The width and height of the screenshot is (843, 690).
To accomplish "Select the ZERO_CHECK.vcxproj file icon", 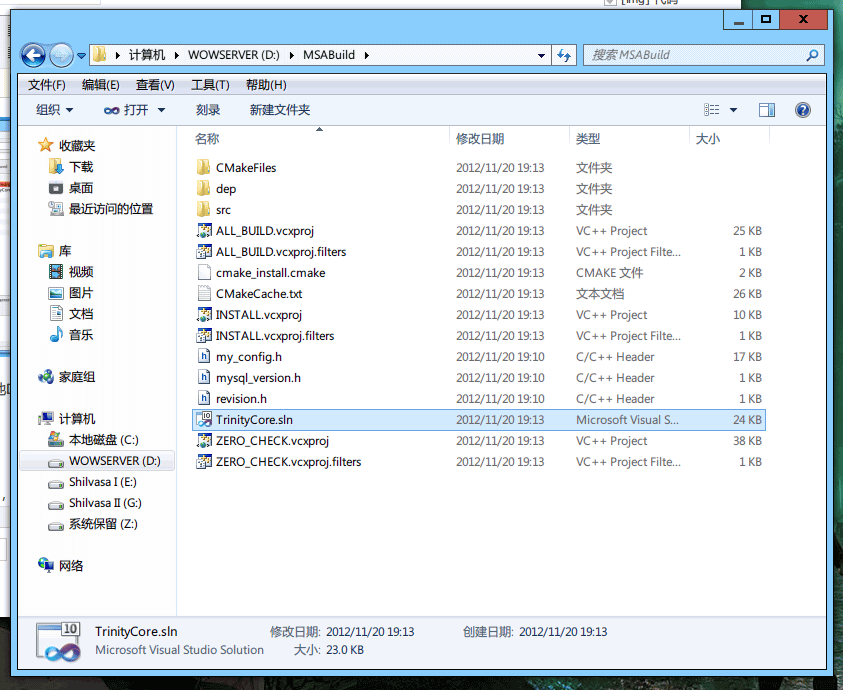I will 204,441.
